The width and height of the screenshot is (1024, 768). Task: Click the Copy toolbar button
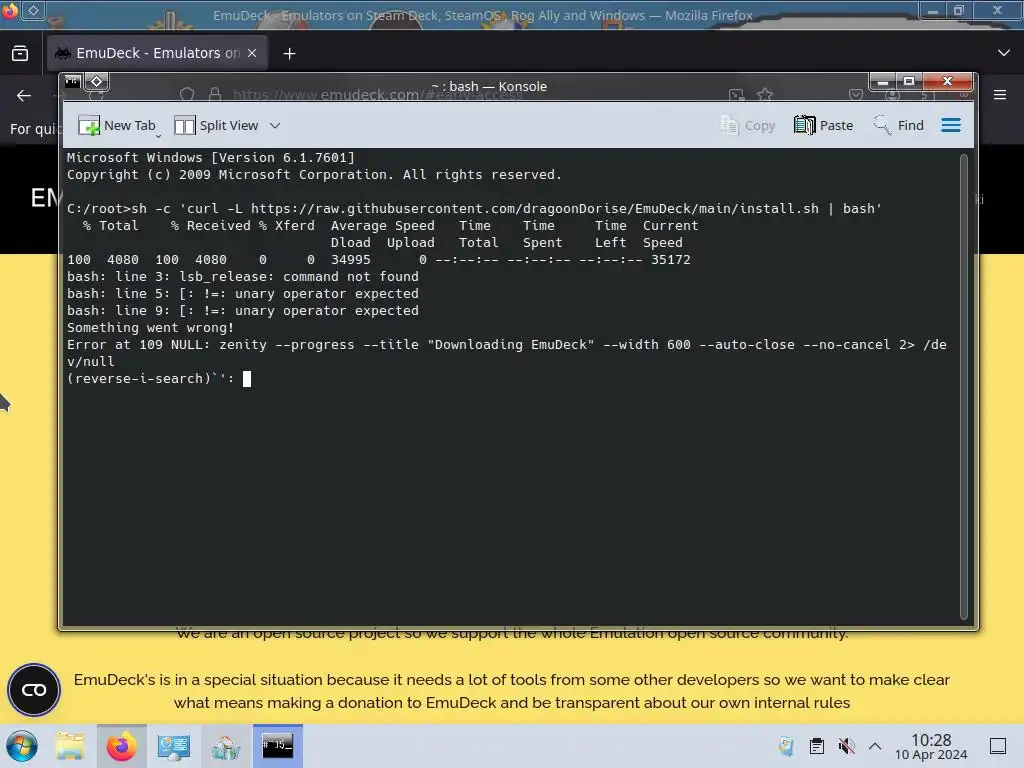point(748,125)
